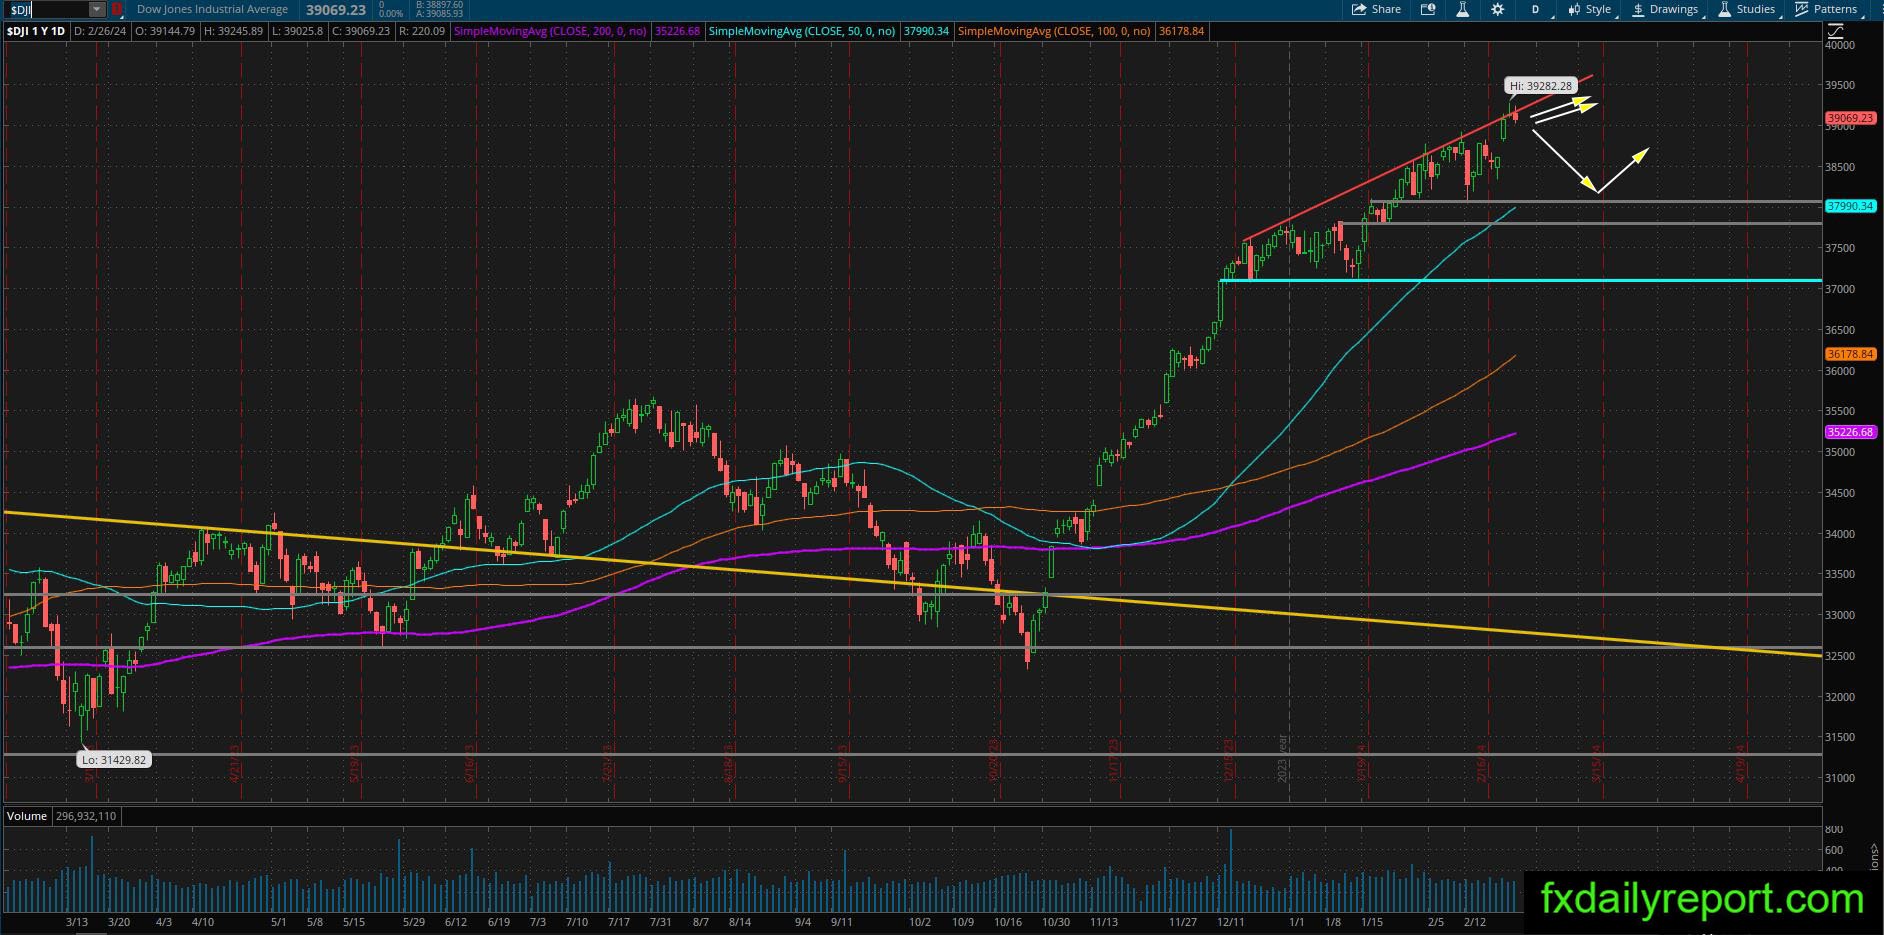Click the Share button
The image size is (1884, 935).
click(1376, 9)
